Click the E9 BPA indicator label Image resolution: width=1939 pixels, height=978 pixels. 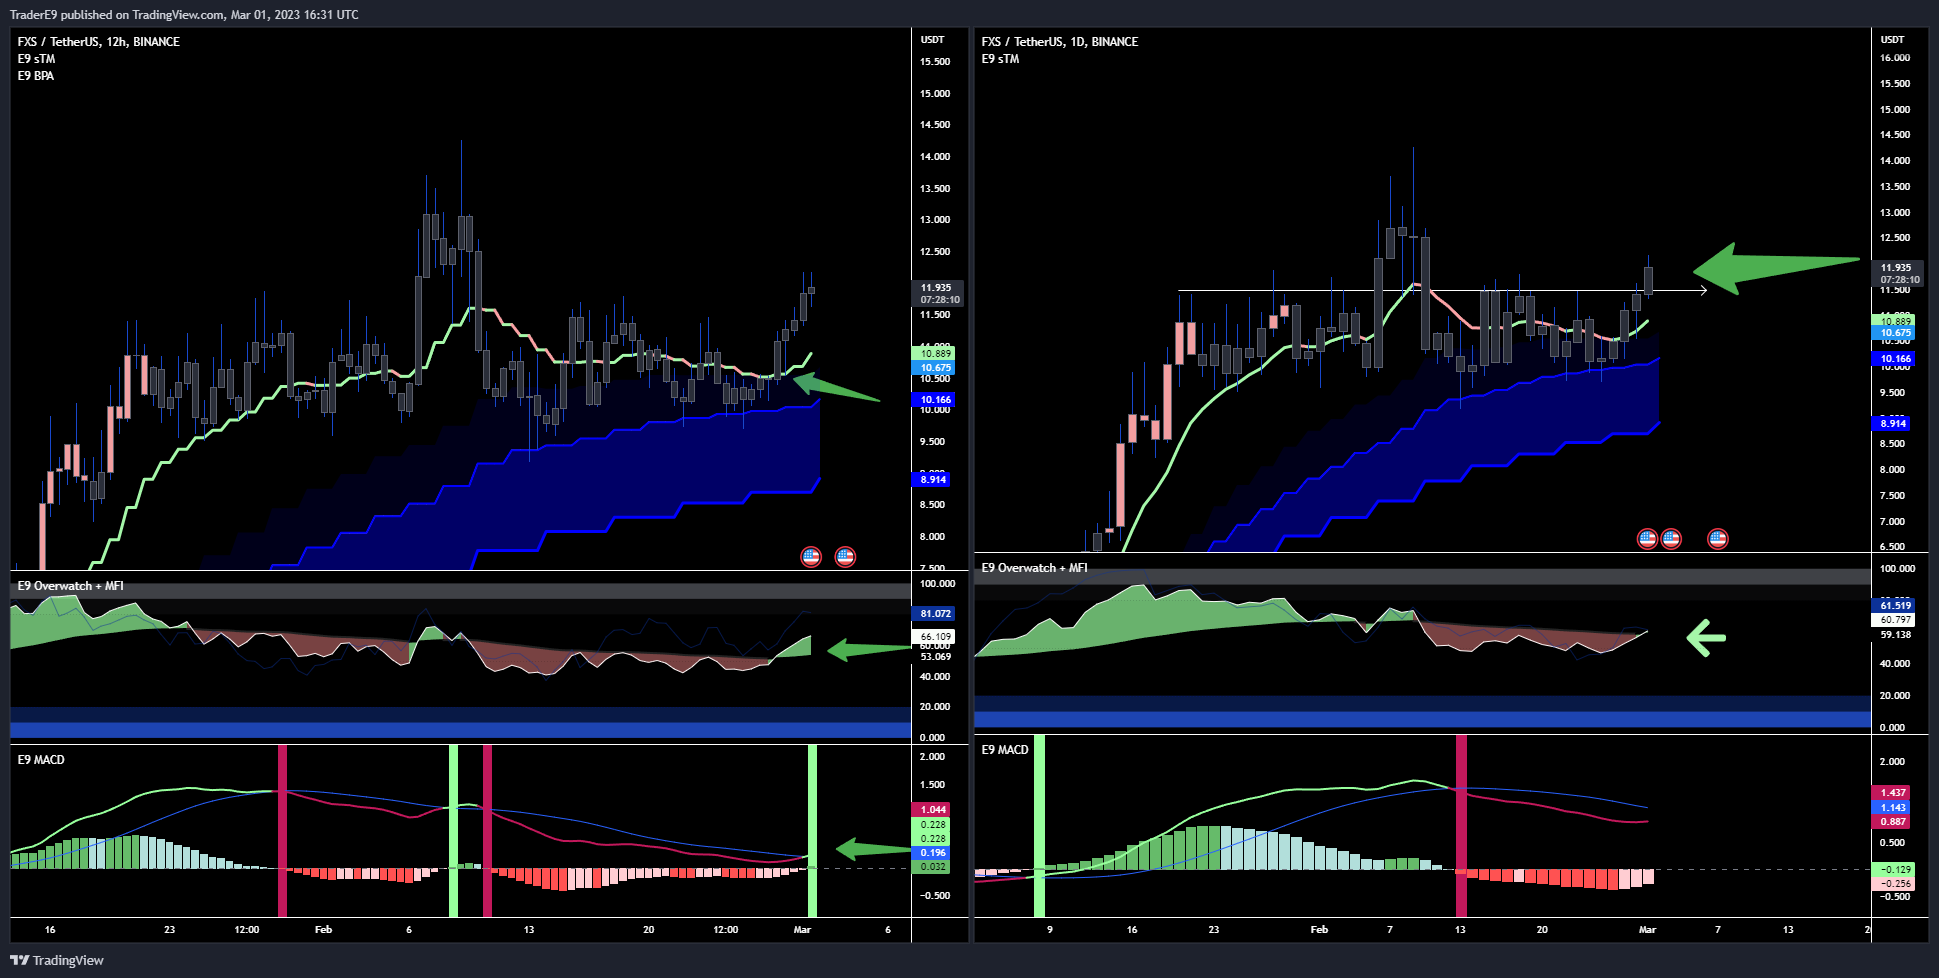[x=36, y=76]
